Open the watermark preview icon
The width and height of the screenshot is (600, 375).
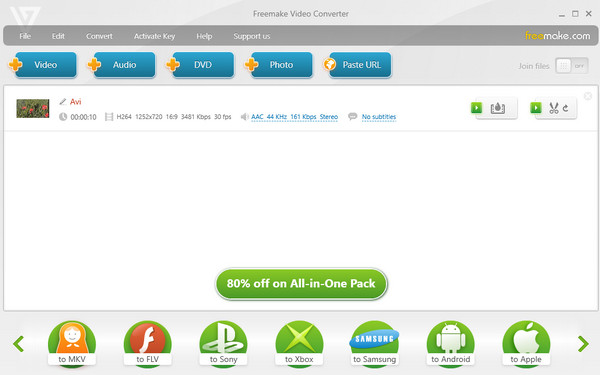[497, 108]
